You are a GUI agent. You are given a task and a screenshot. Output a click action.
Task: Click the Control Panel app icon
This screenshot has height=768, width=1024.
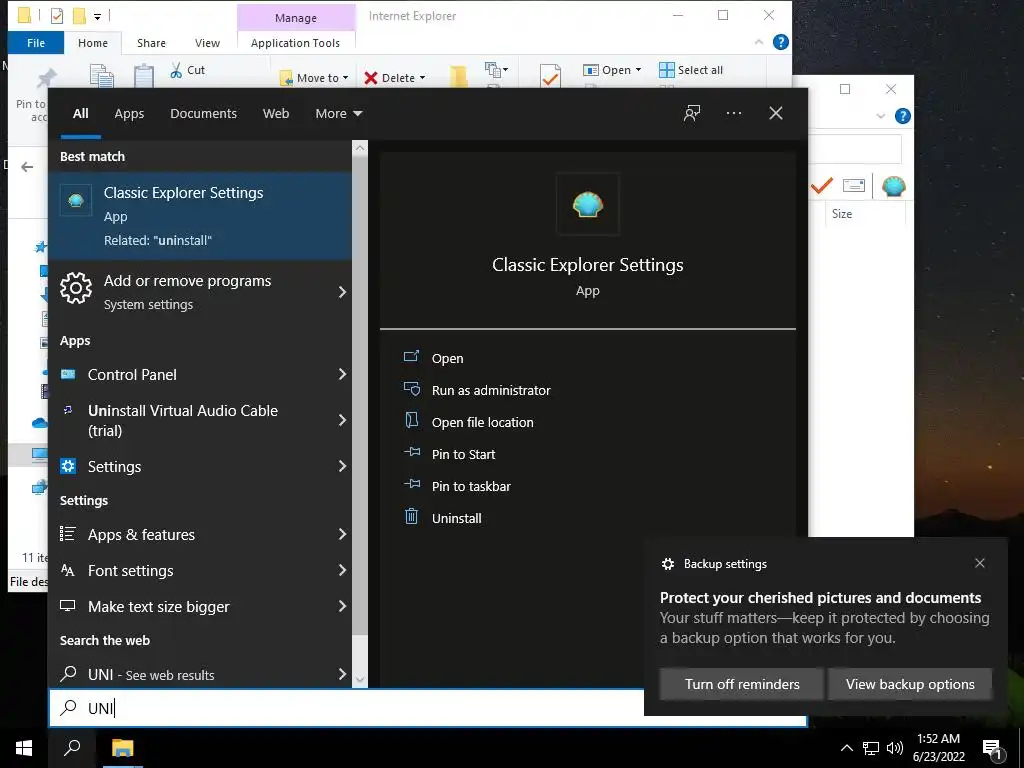coord(68,374)
